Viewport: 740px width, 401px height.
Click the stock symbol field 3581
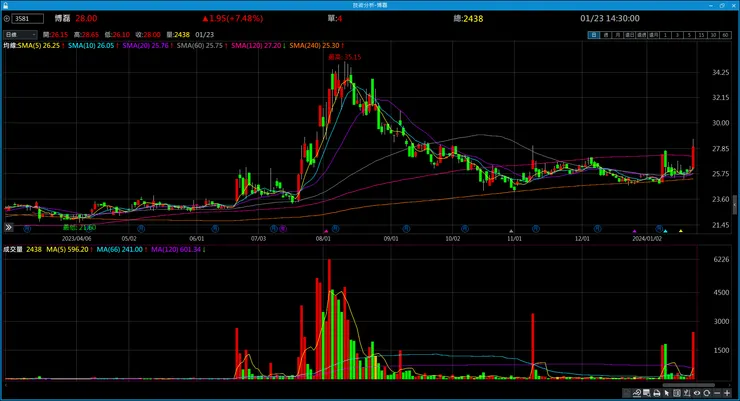[x=28, y=18]
